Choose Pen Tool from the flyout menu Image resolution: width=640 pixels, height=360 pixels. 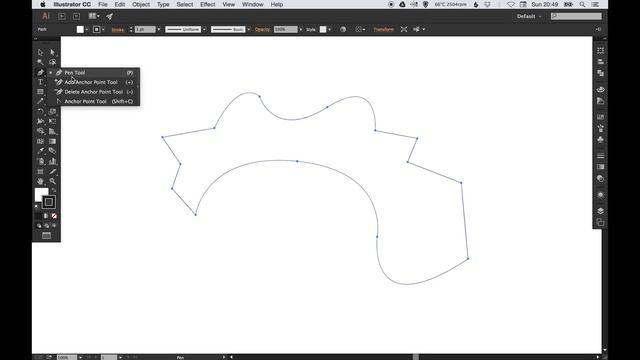[x=94, y=72]
